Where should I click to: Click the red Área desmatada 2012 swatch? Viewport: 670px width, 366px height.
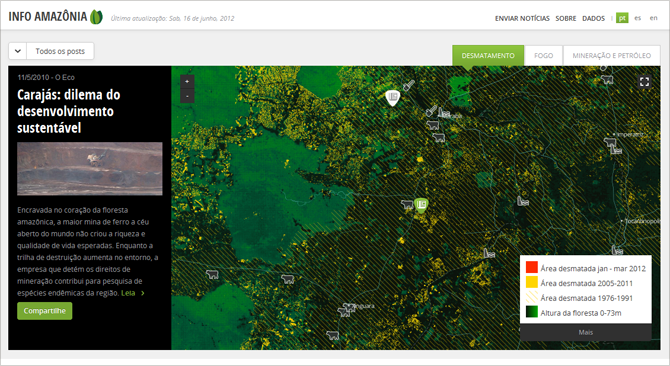pos(532,267)
